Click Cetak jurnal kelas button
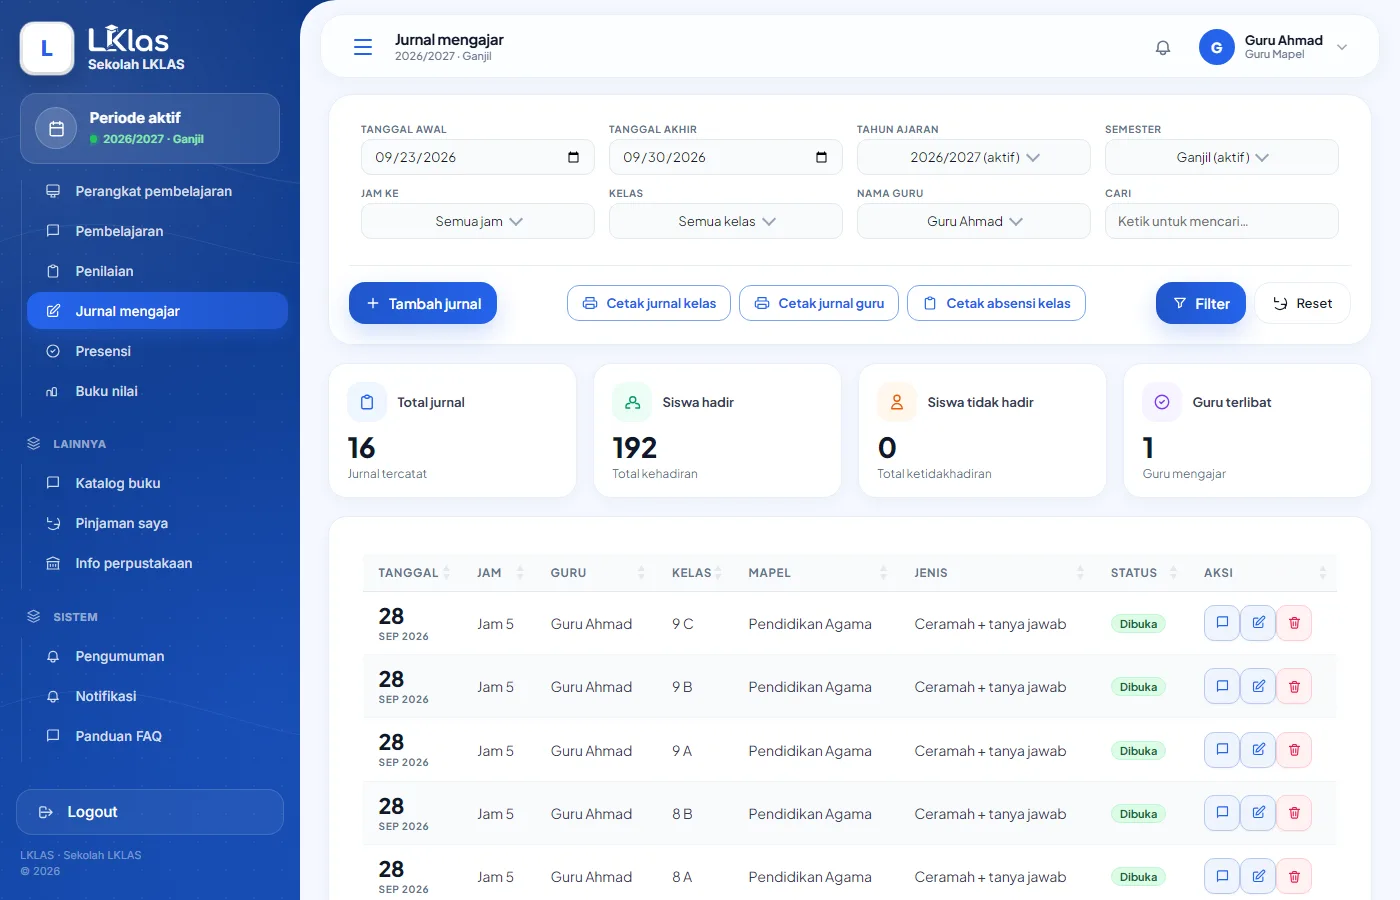The image size is (1400, 900). pos(649,303)
